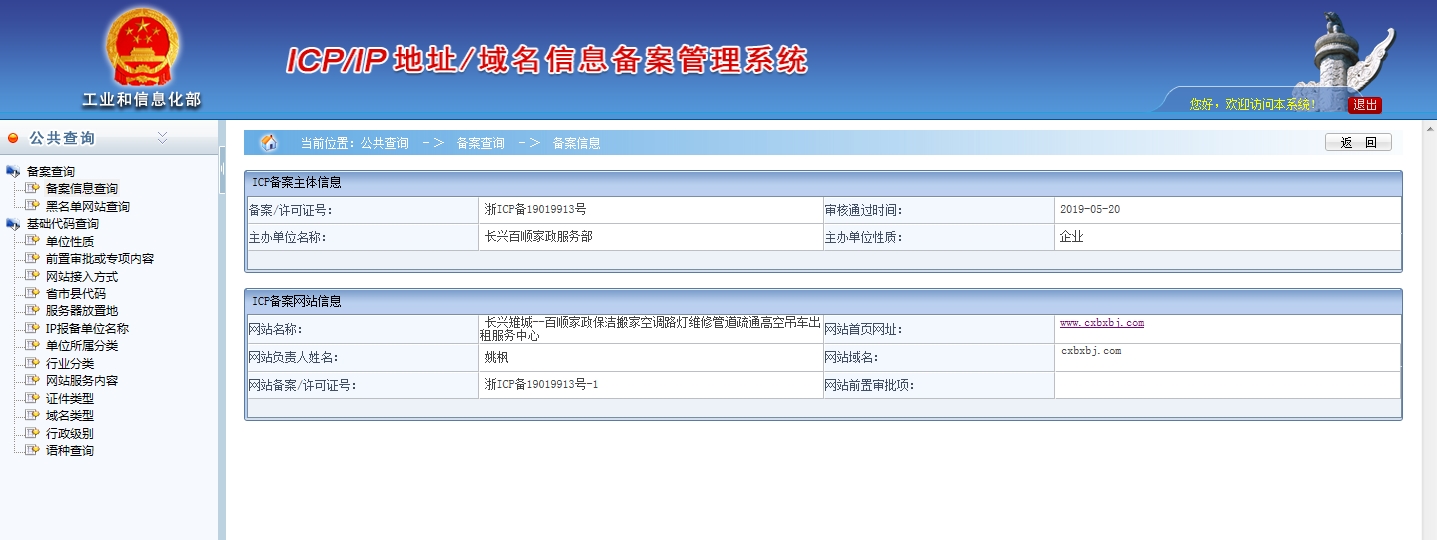Click the page icon beside 域名类型

pyautogui.click(x=33, y=414)
